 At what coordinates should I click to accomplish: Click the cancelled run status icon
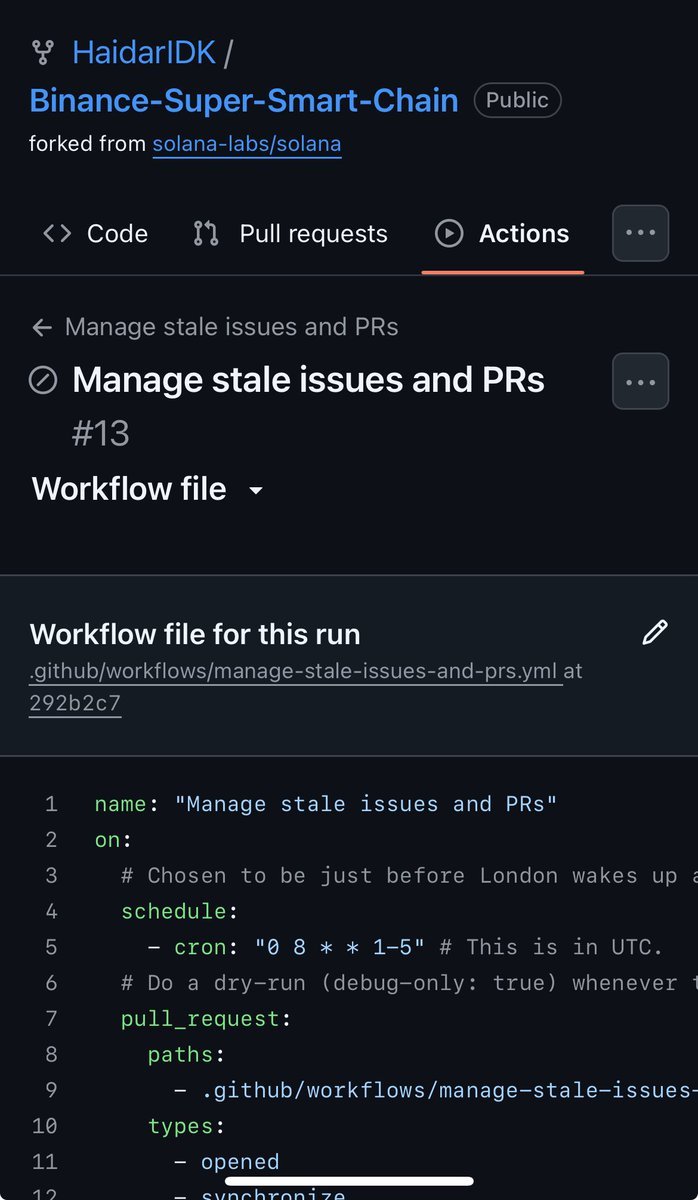(x=43, y=380)
